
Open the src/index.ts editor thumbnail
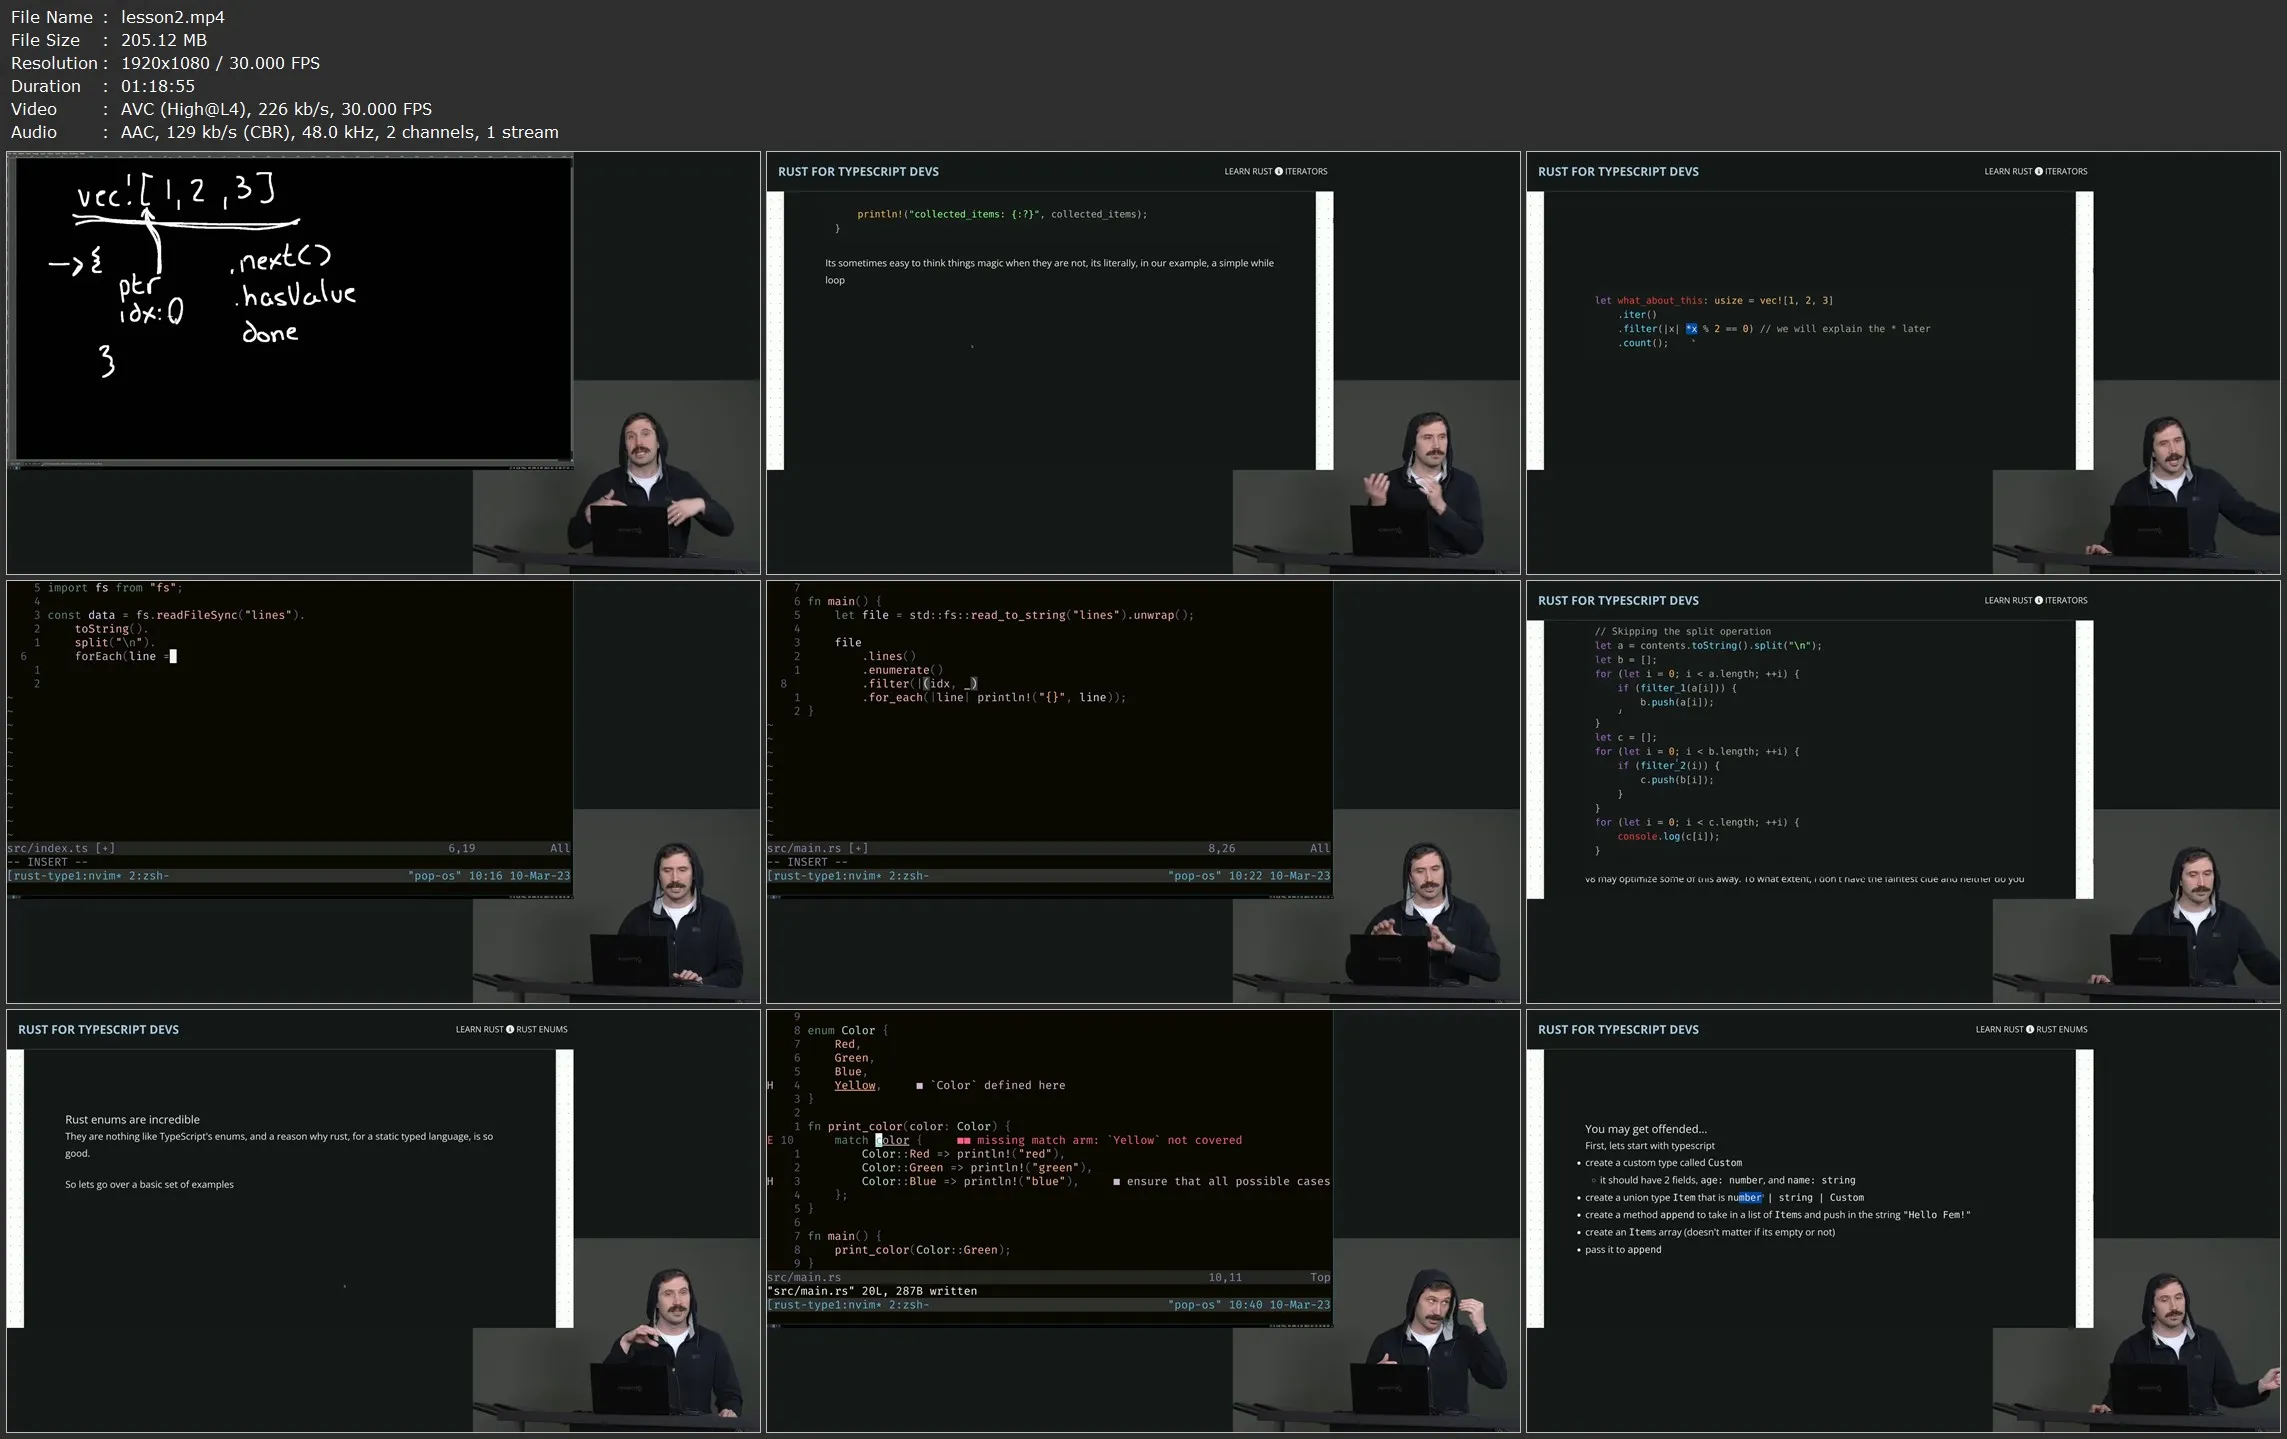[x=383, y=792]
